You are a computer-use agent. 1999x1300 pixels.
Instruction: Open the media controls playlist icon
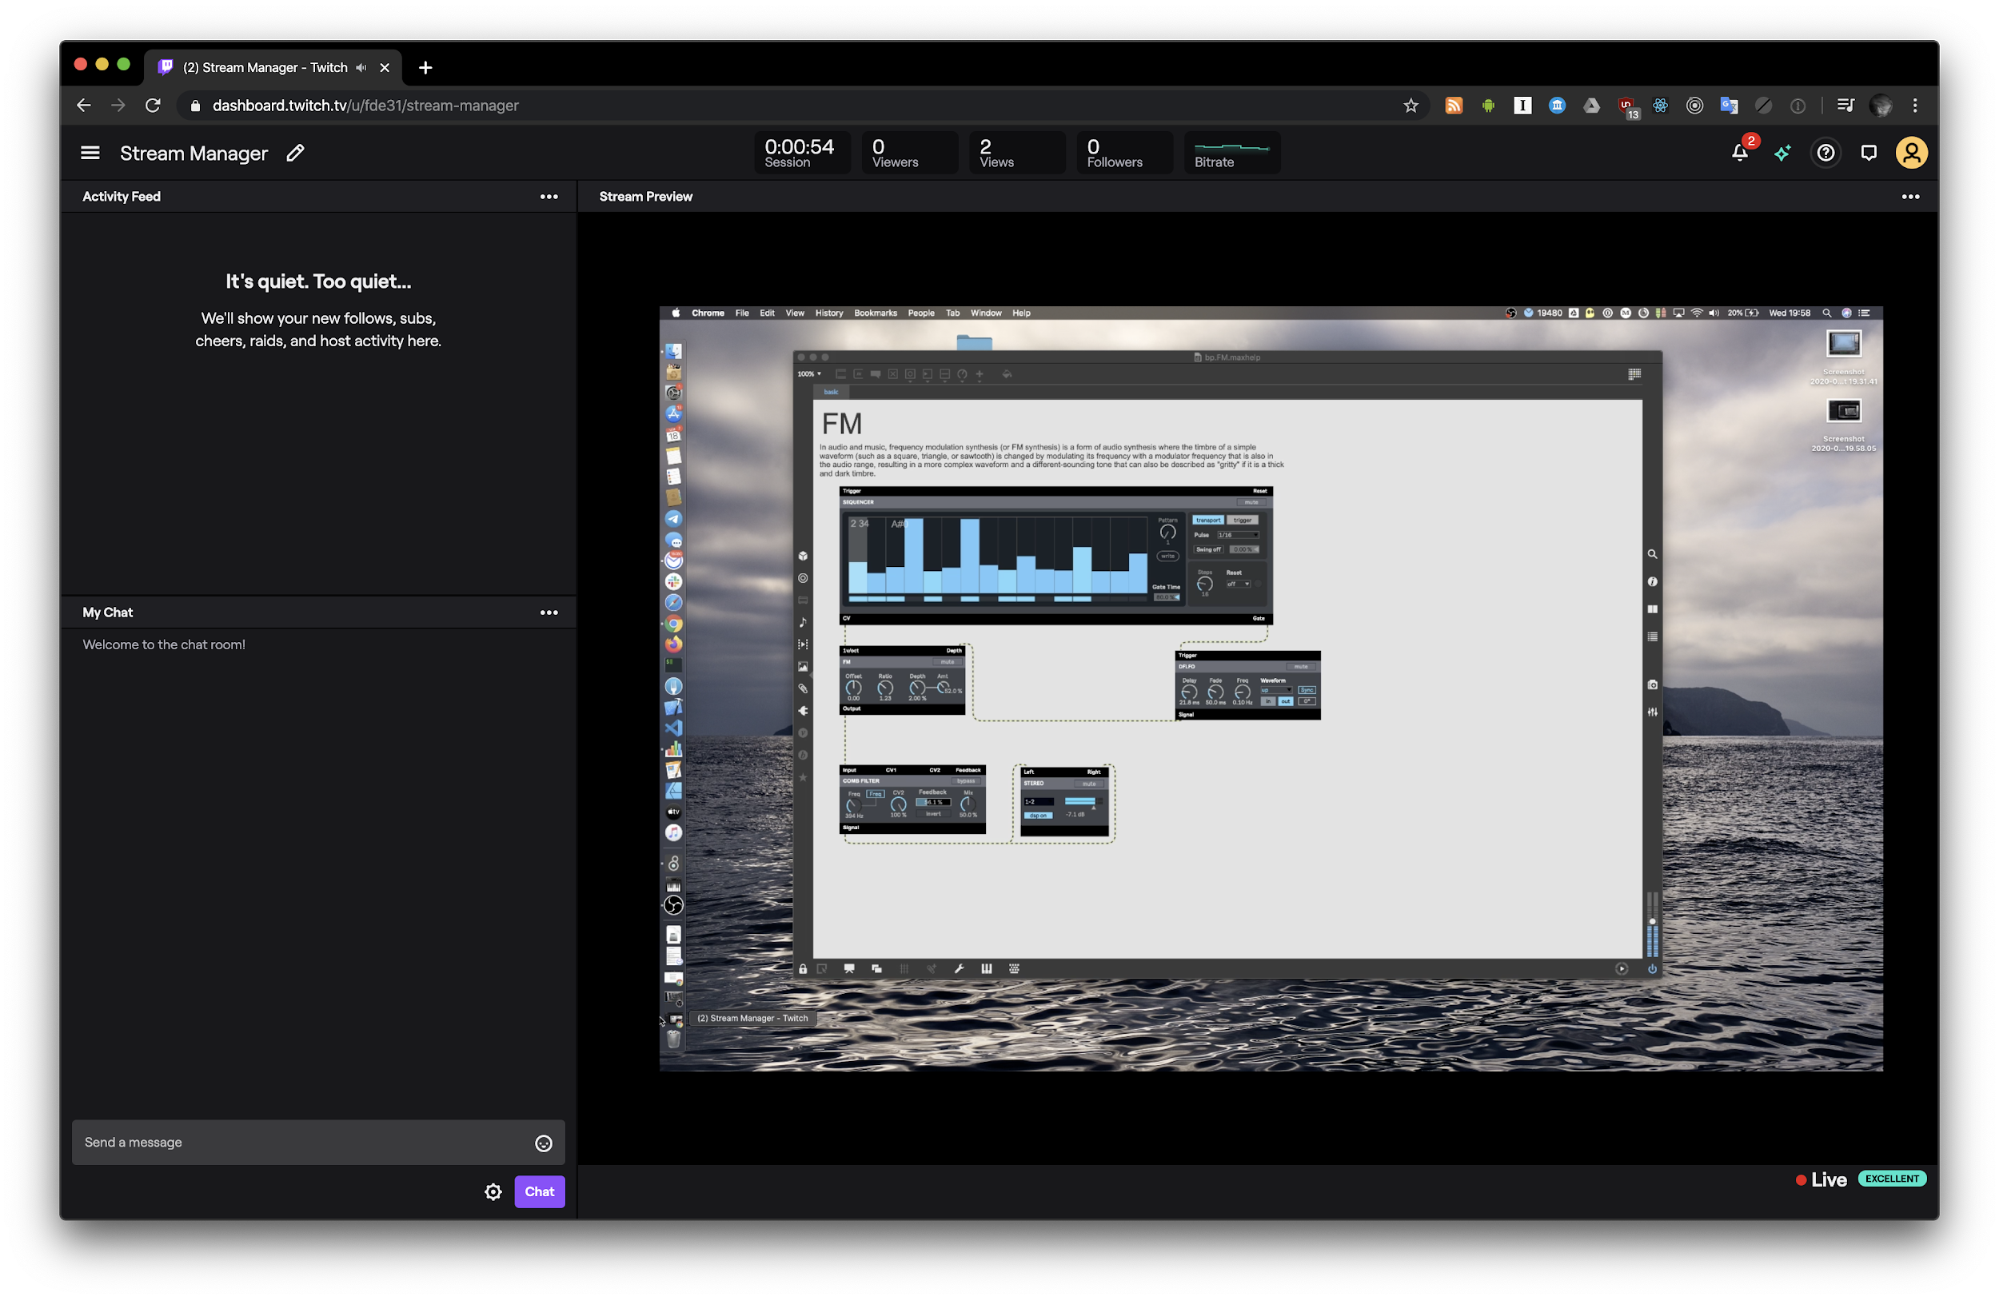1845,105
